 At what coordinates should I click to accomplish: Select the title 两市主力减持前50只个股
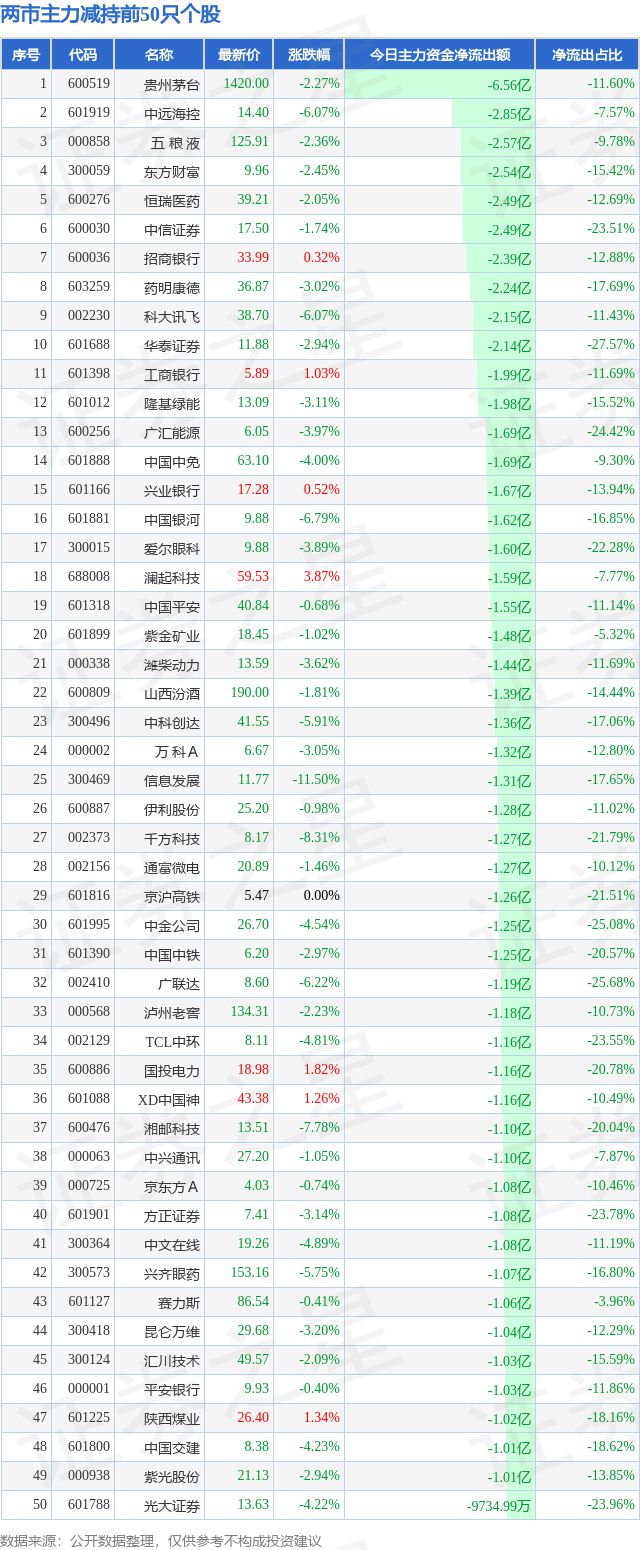coord(111,15)
